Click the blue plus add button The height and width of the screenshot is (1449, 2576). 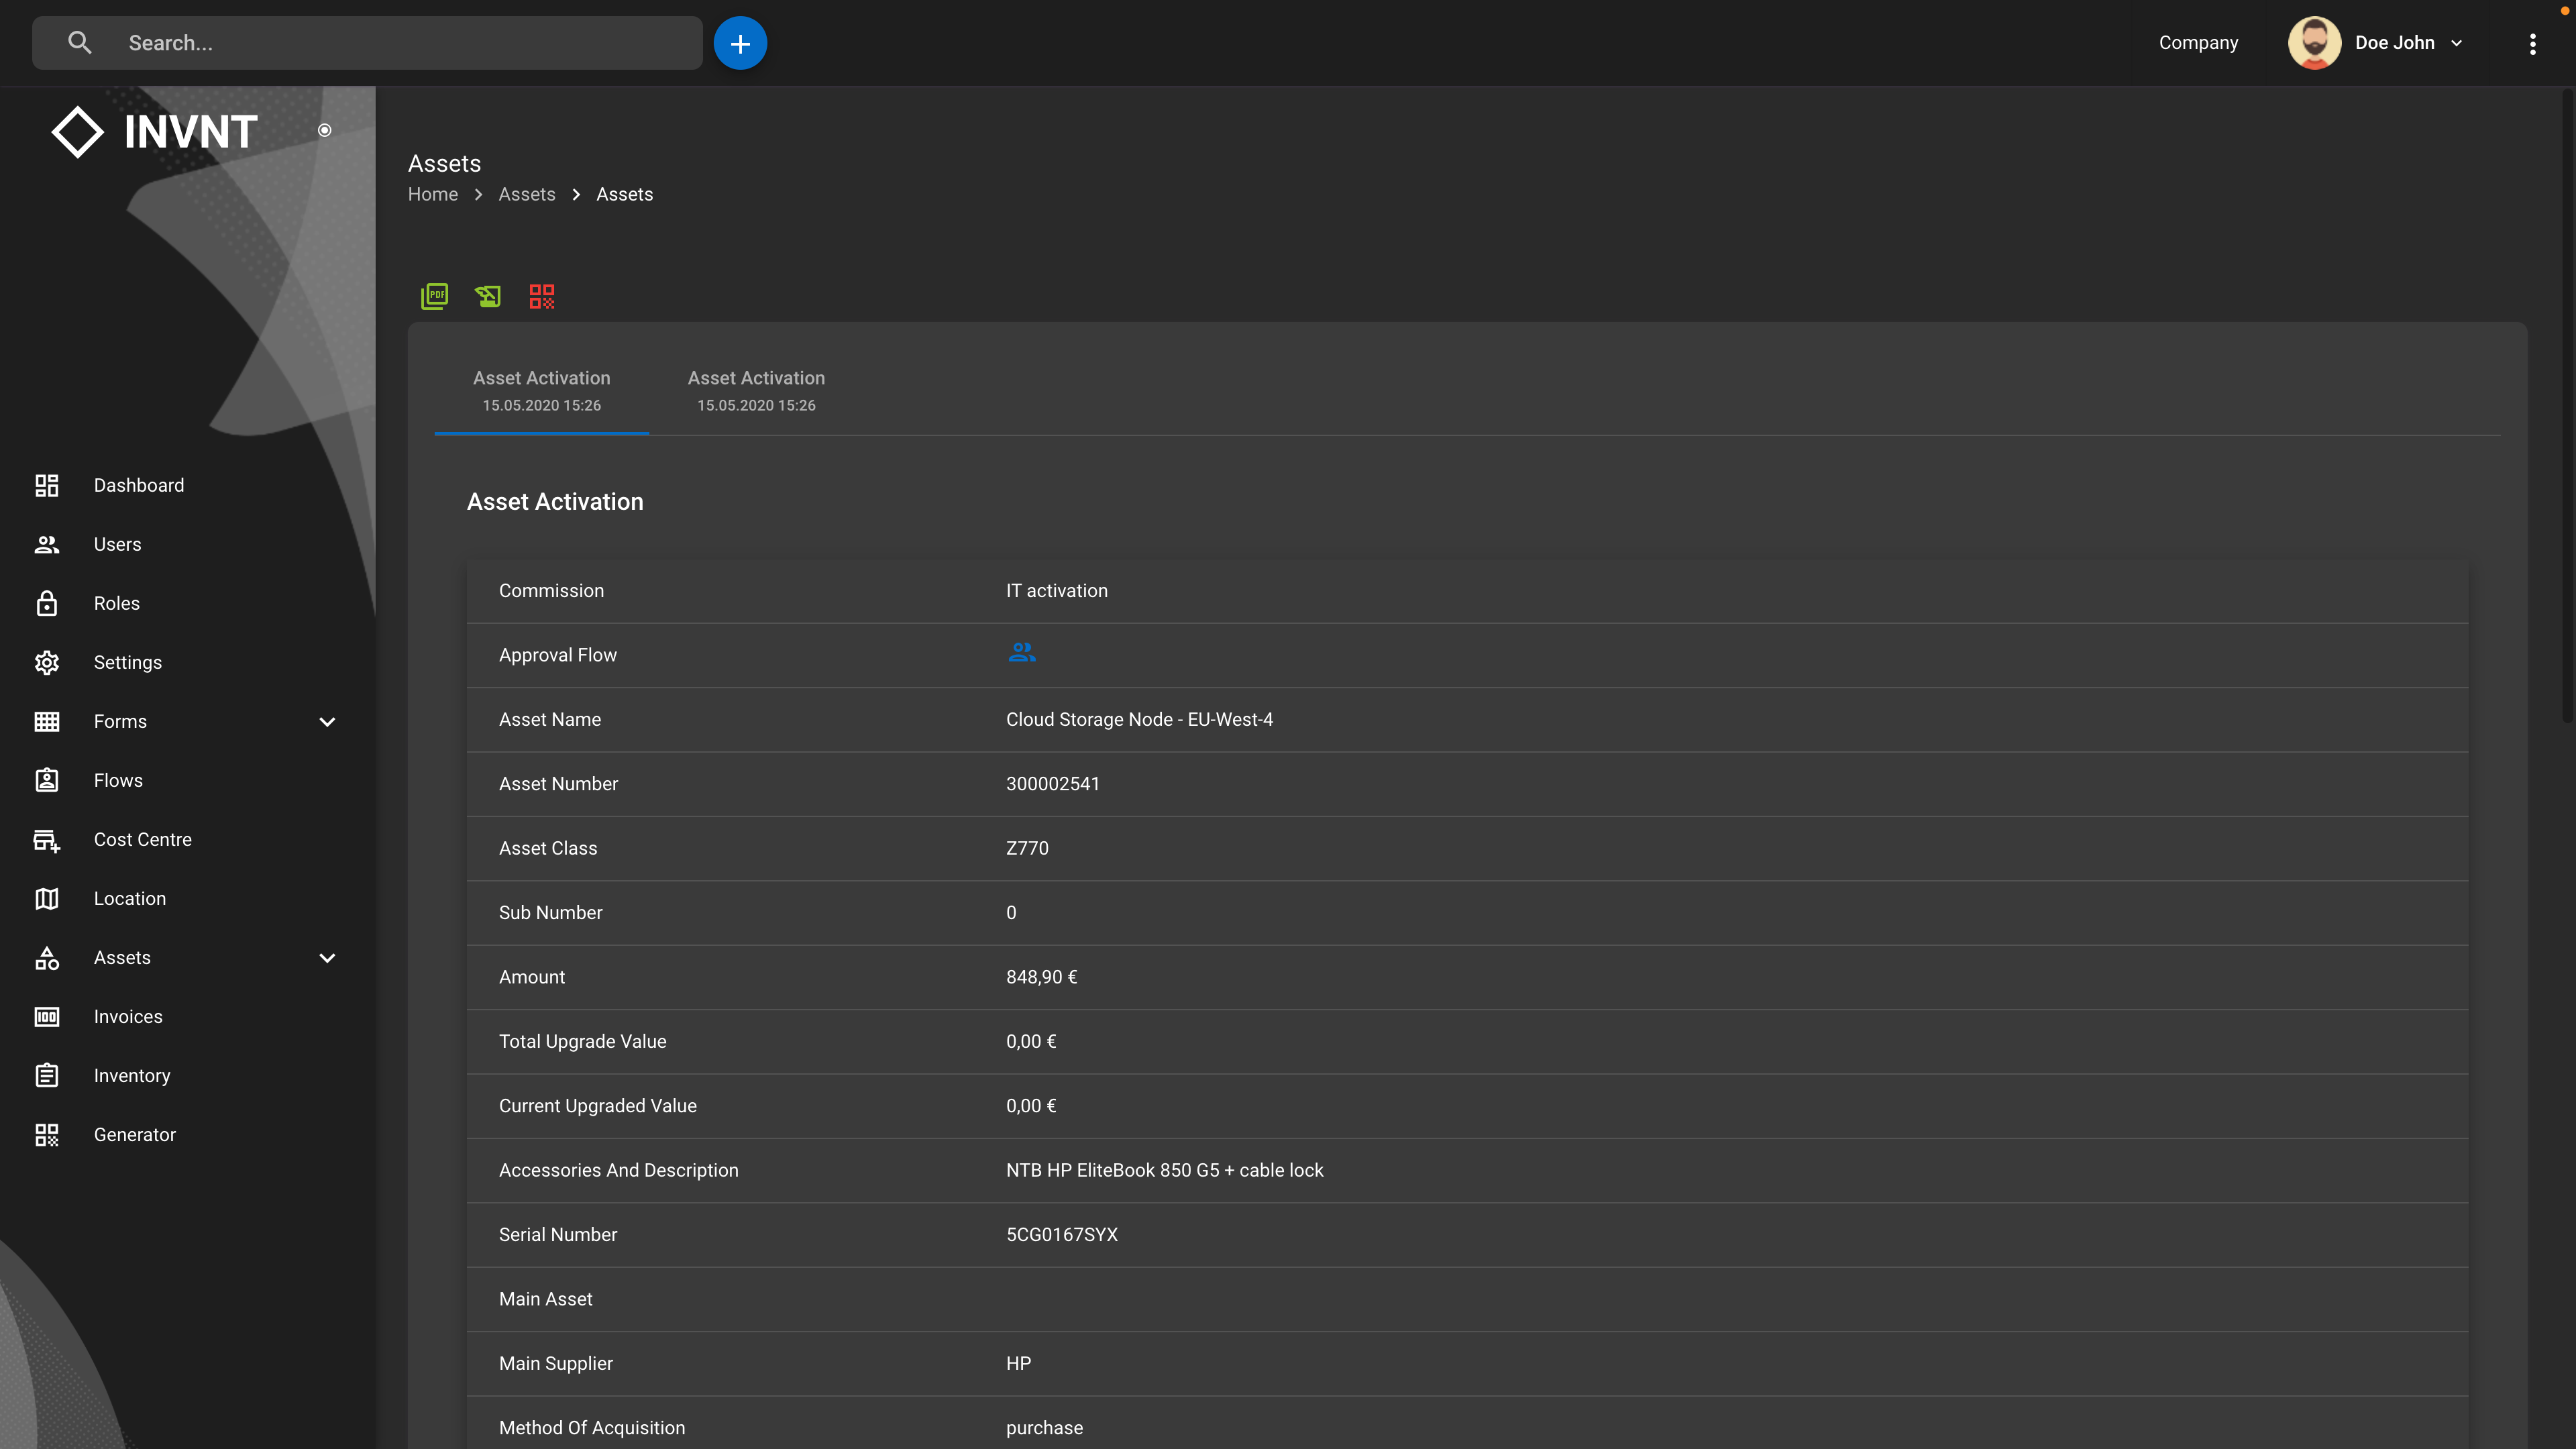tap(740, 43)
